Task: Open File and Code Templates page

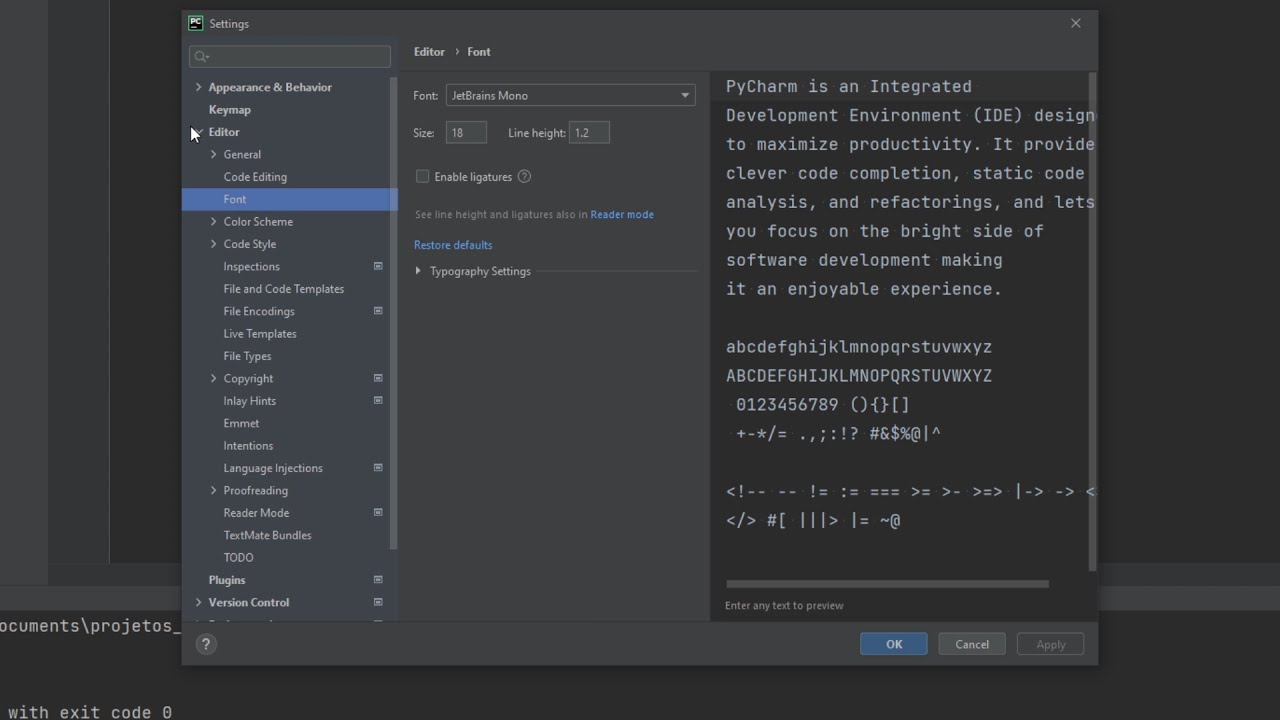Action: [x=283, y=289]
